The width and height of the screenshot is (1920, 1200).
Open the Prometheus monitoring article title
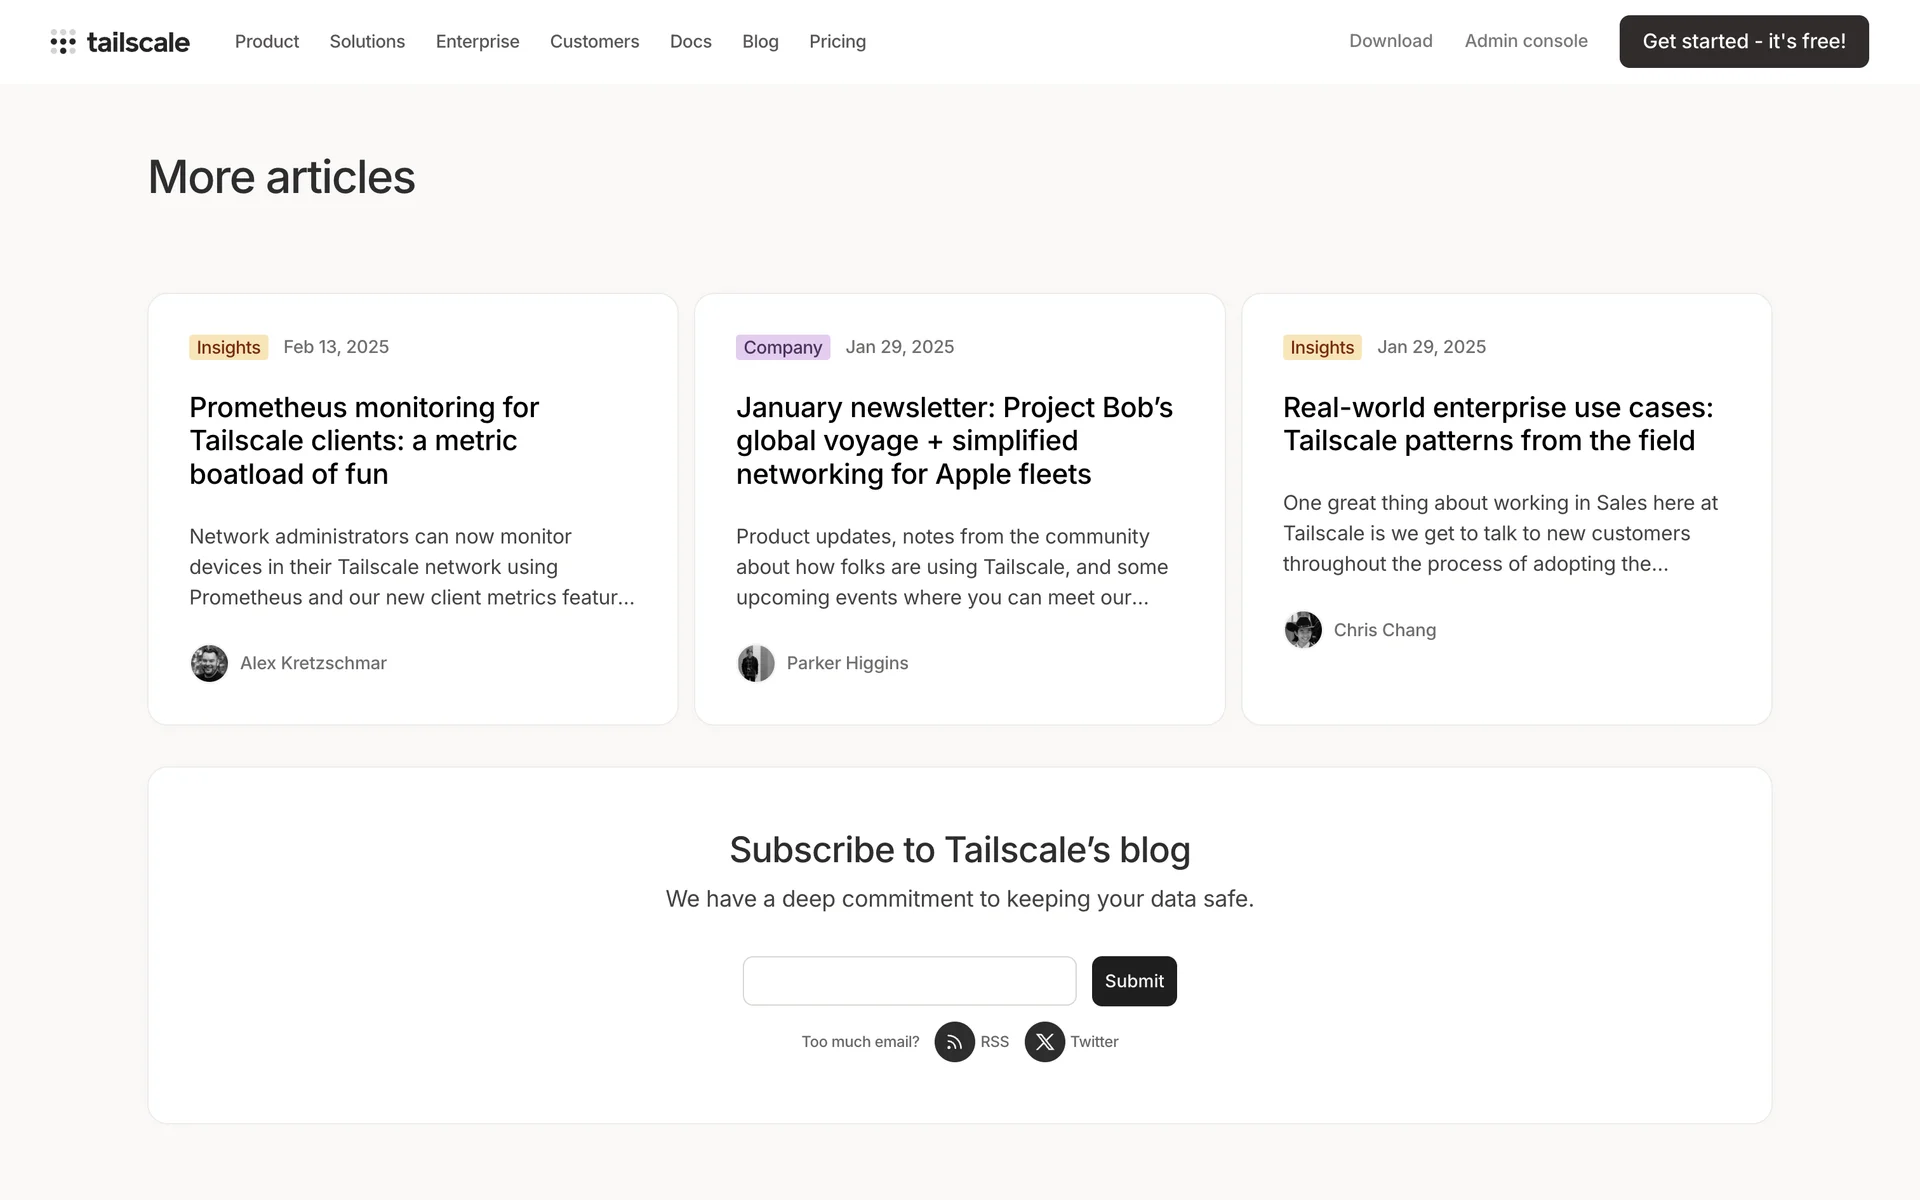364,440
